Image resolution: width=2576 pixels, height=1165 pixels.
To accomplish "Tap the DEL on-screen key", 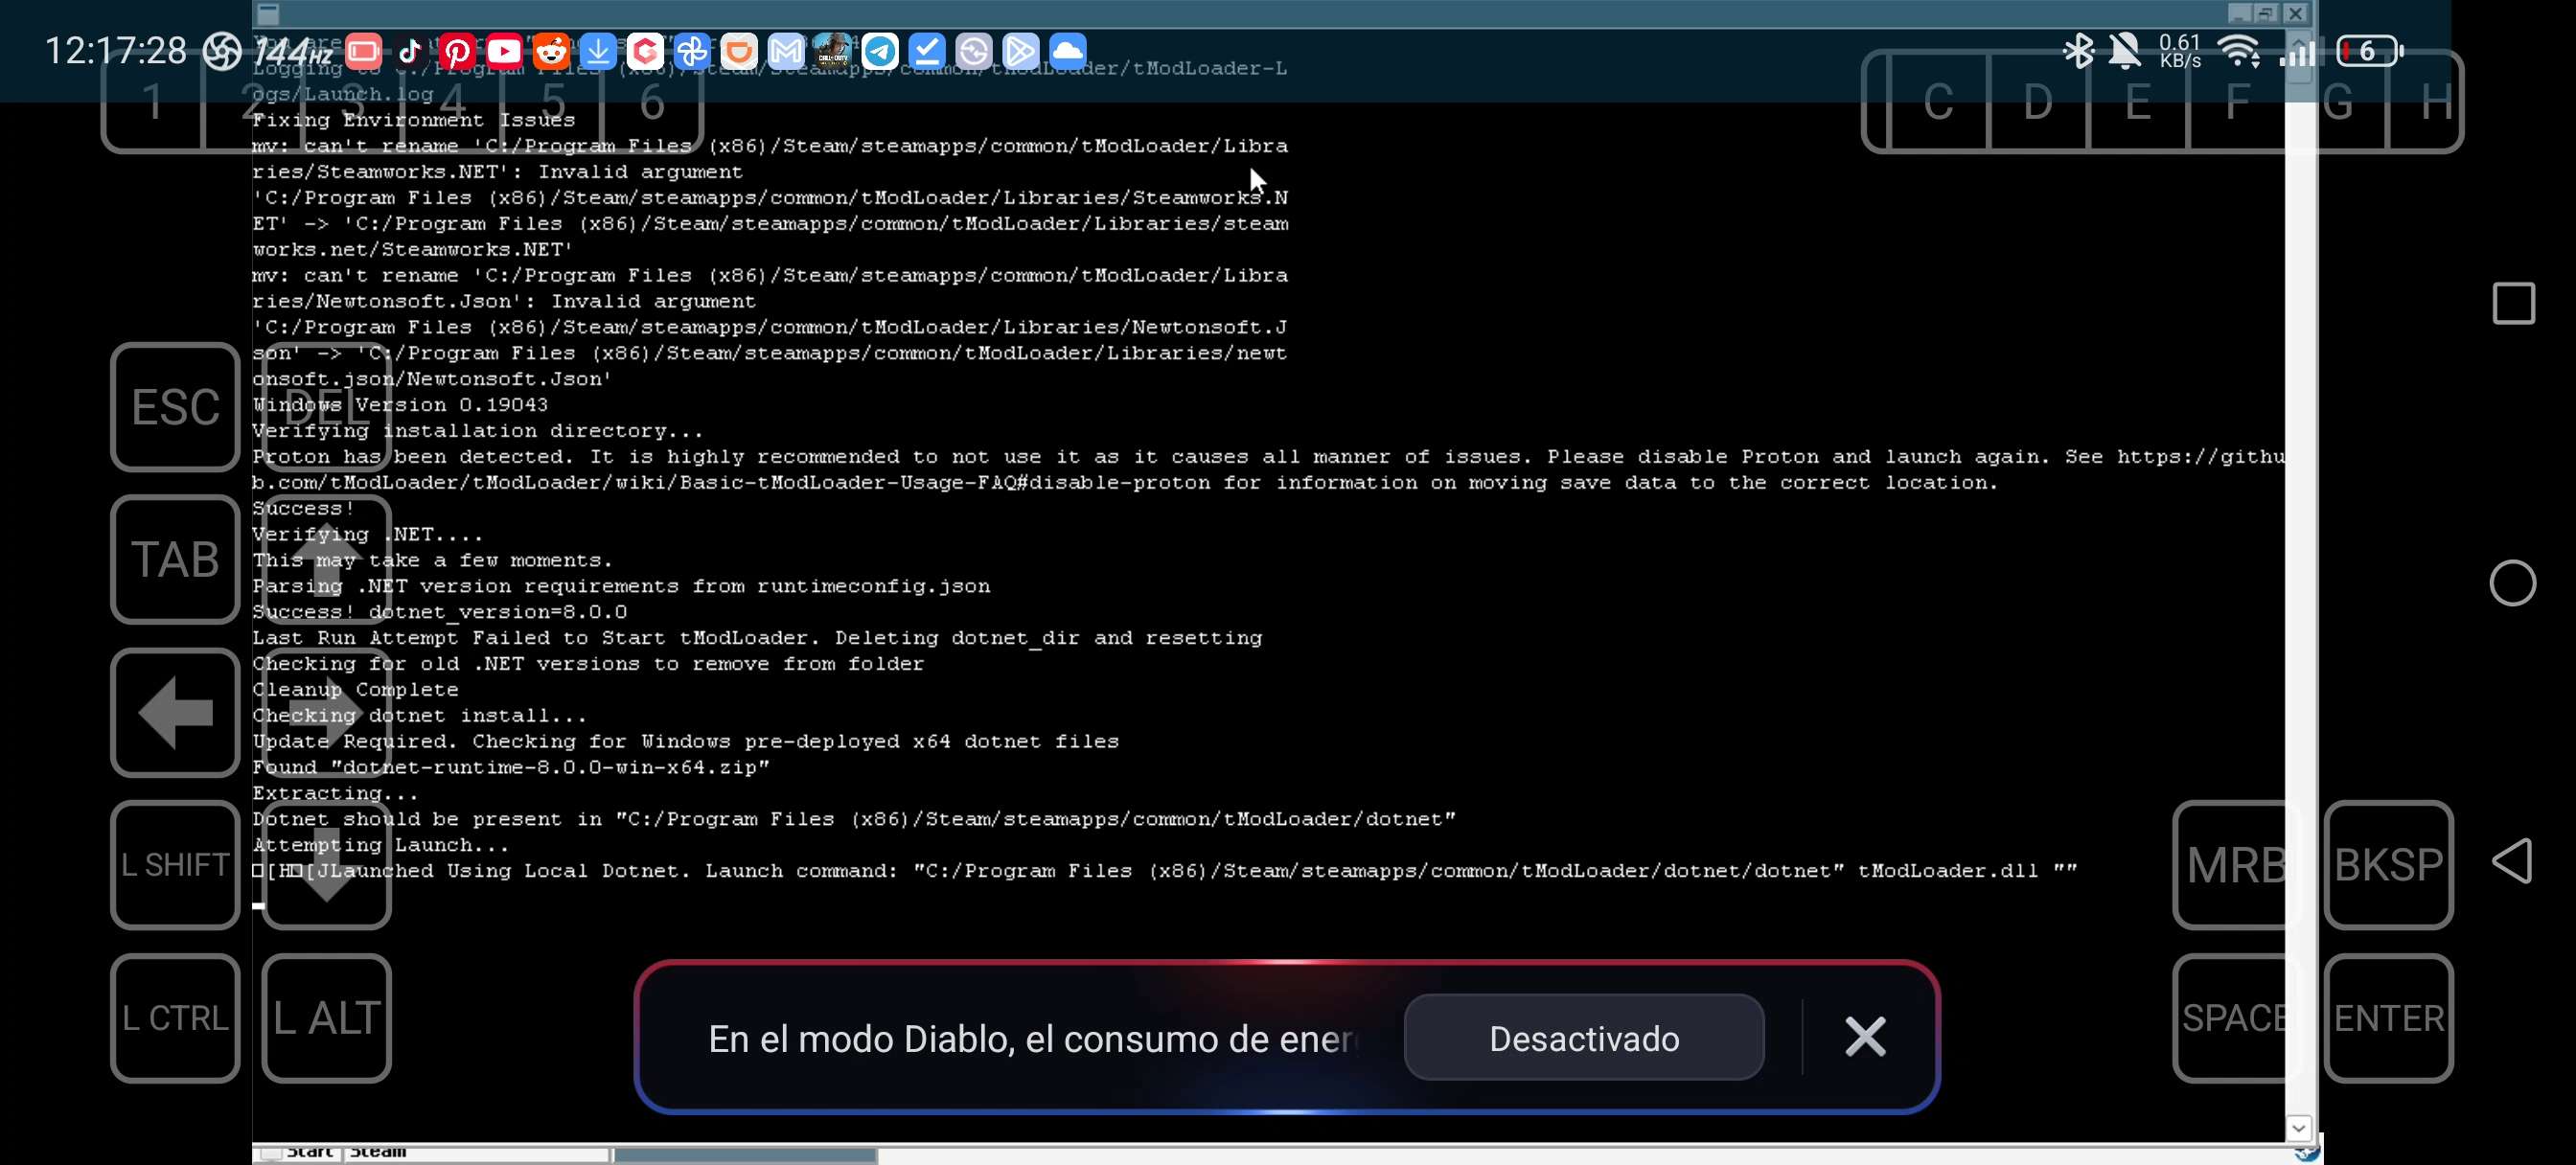I will tap(326, 406).
